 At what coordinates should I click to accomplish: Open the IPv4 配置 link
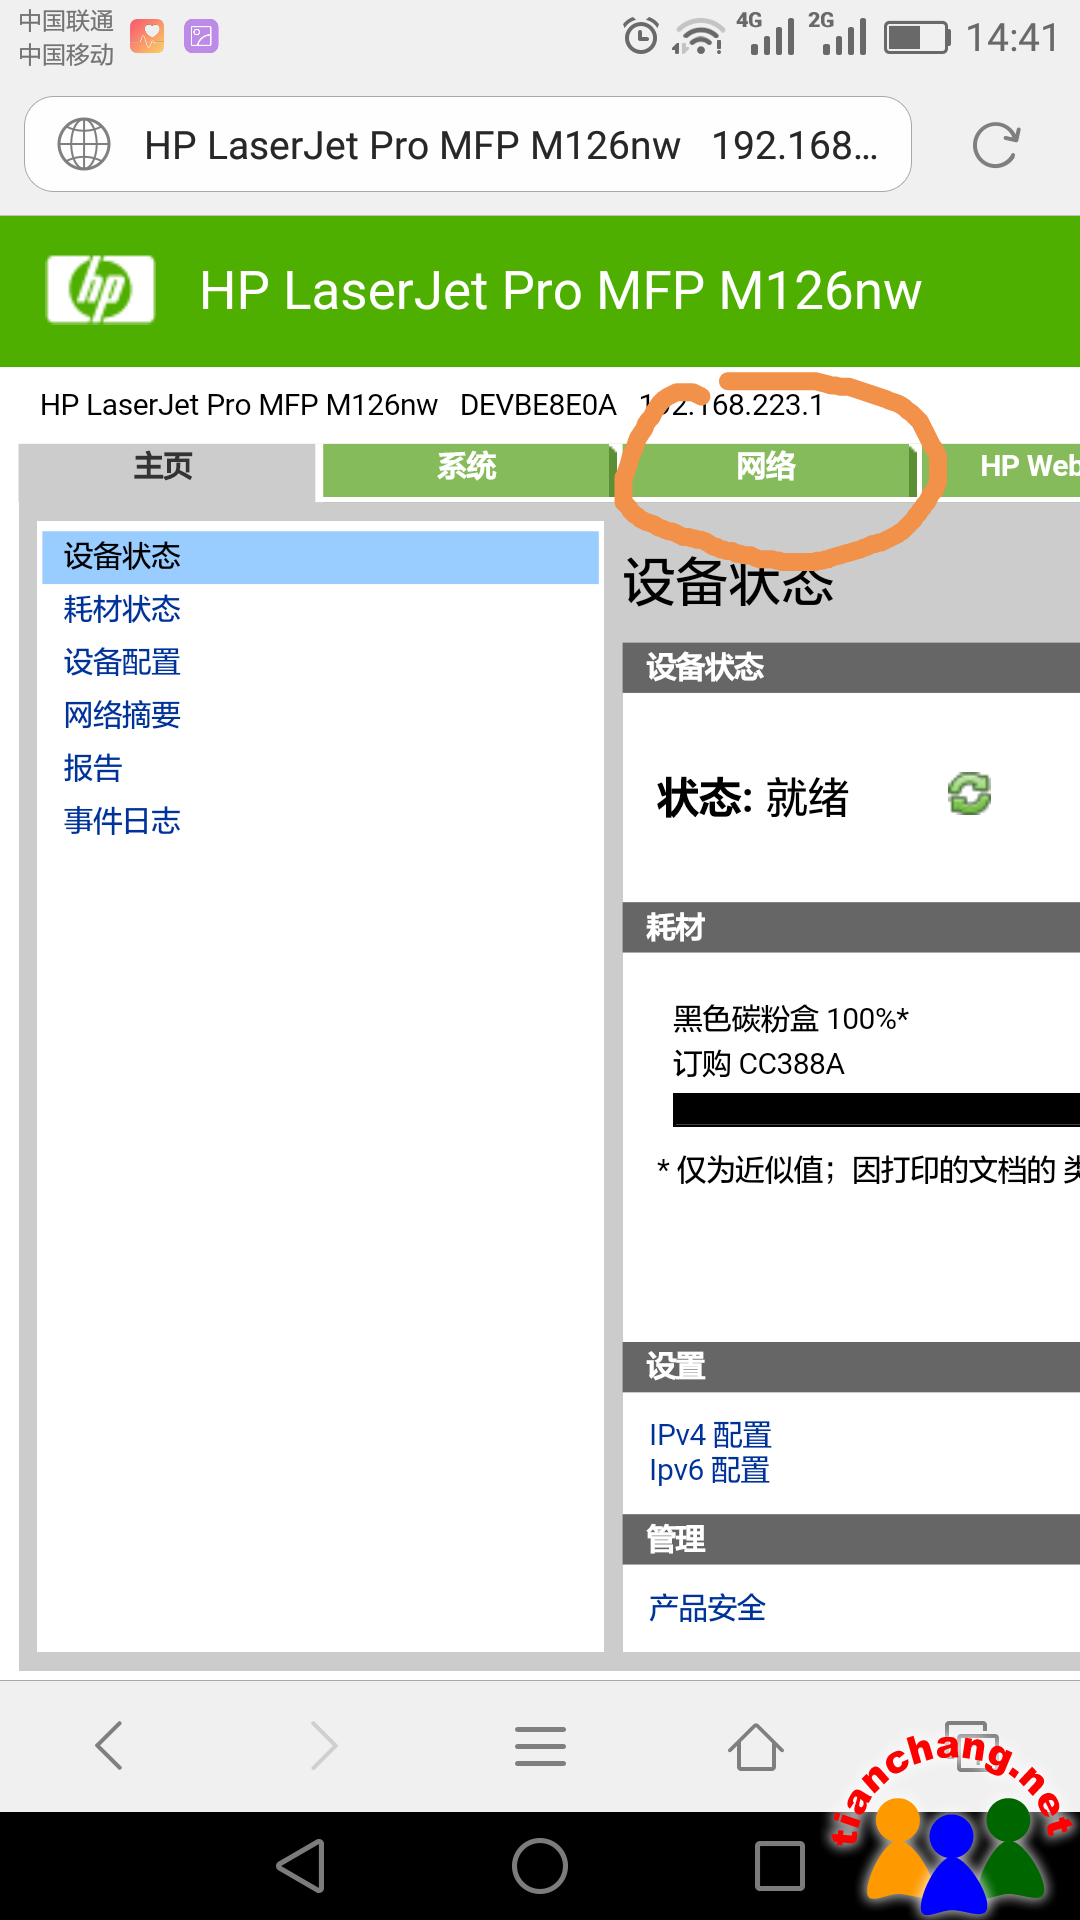coord(710,1435)
